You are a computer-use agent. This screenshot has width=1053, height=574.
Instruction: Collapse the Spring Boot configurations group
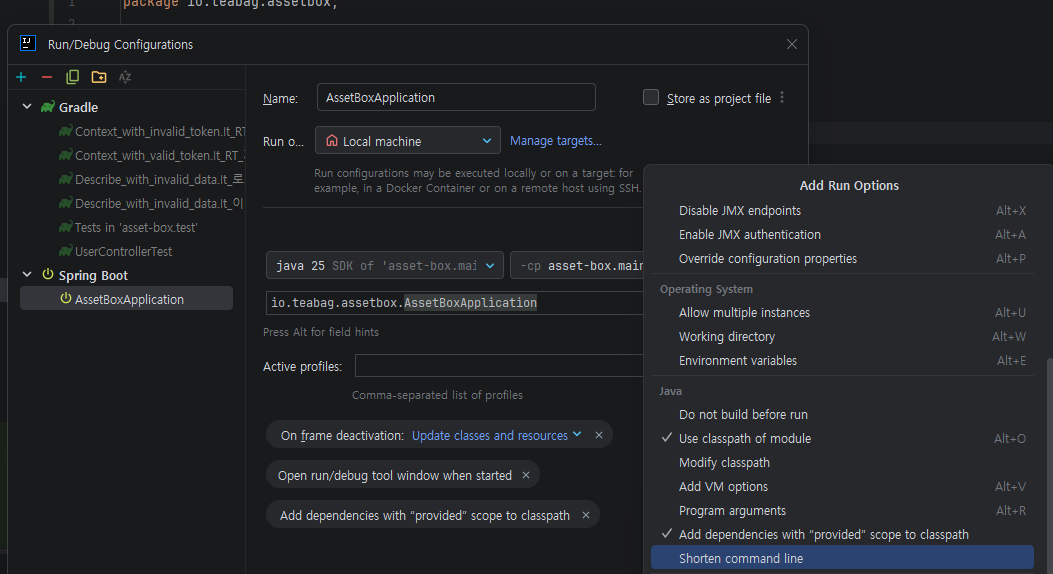[28, 275]
